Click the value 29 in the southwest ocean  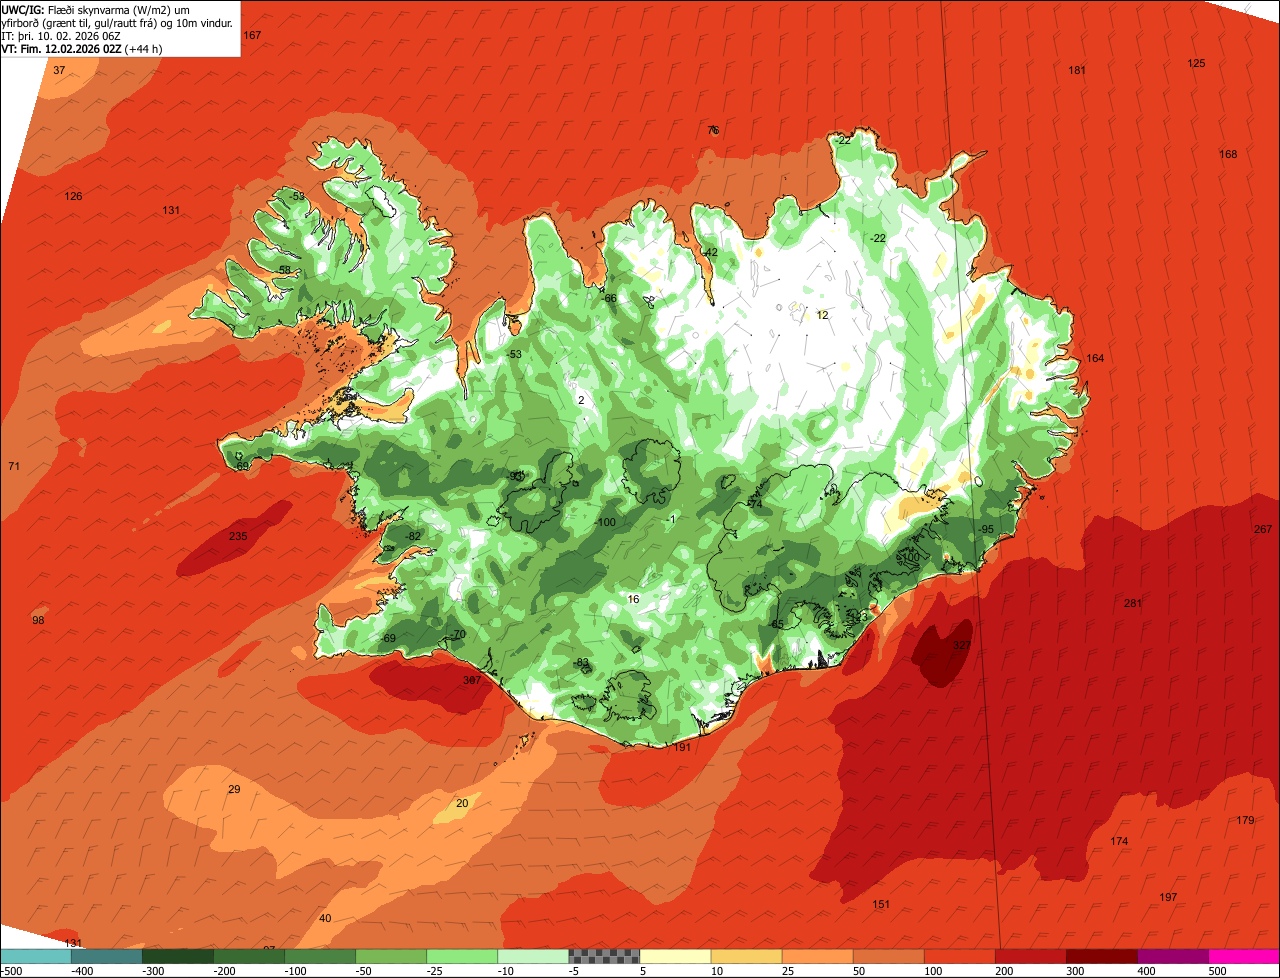coord(234,789)
